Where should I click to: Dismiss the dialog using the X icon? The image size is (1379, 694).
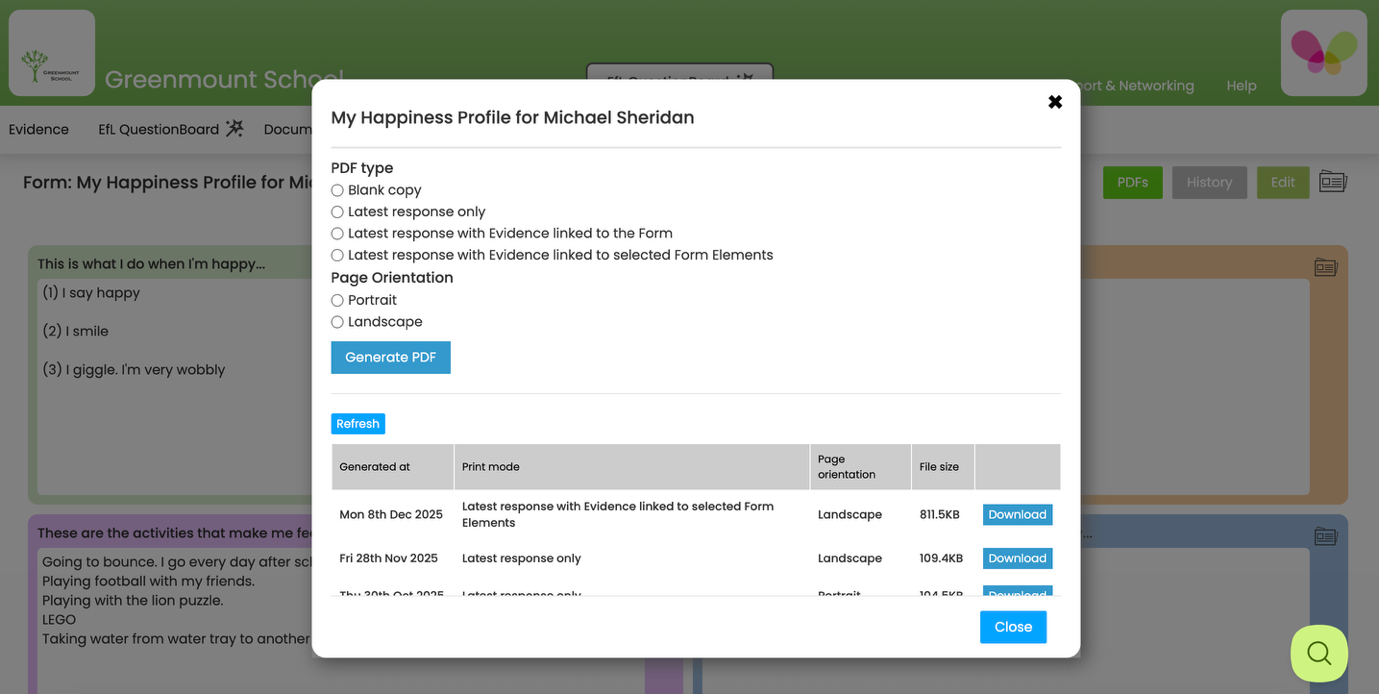click(x=1055, y=101)
